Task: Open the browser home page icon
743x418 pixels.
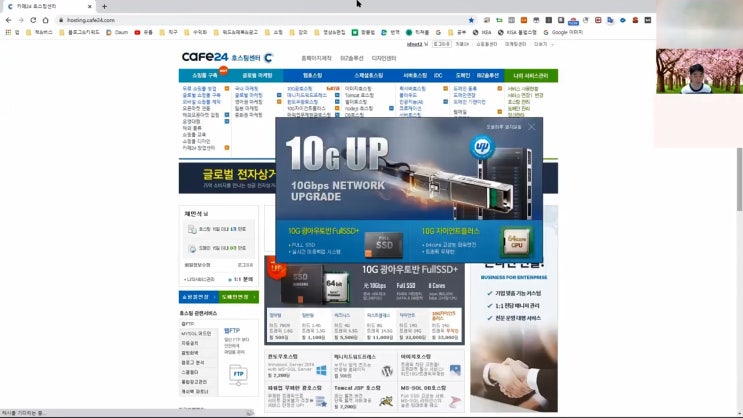Action: coord(45,20)
